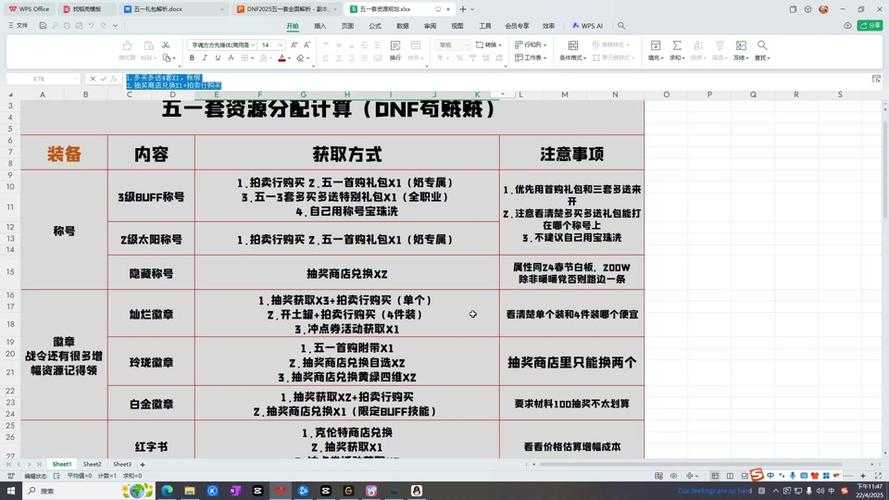The image size is (889, 500).
Task: Open the worksheet (工作表) dropdown
Action: point(531,58)
